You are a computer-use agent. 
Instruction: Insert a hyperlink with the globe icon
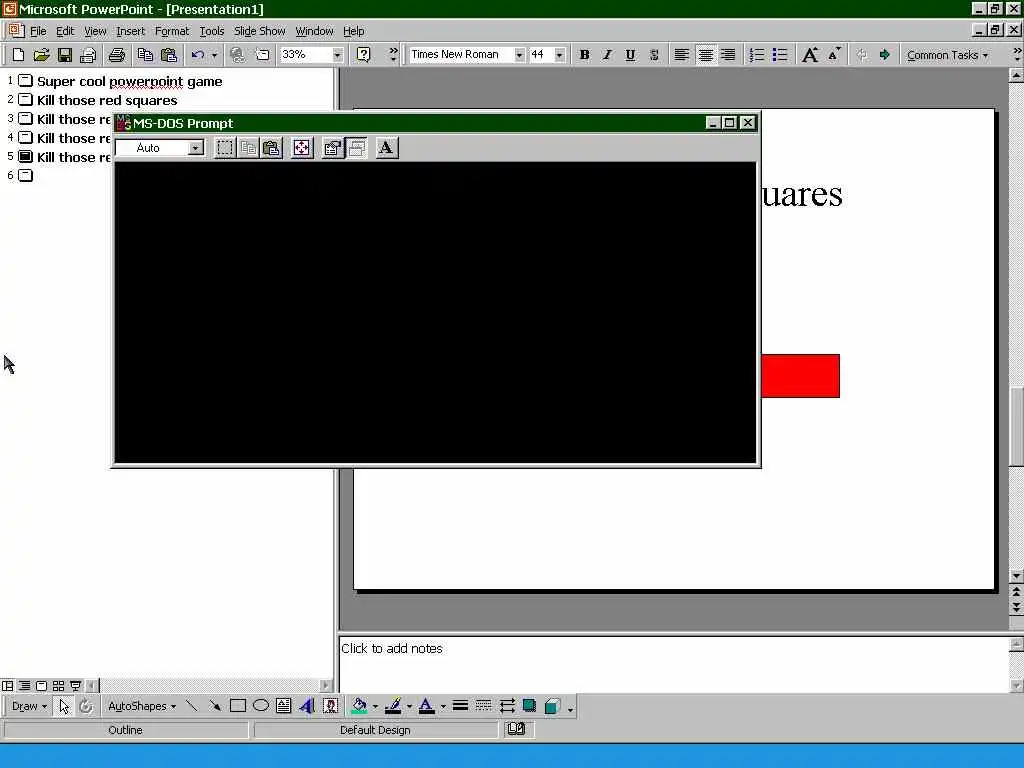pyautogui.click(x=238, y=55)
